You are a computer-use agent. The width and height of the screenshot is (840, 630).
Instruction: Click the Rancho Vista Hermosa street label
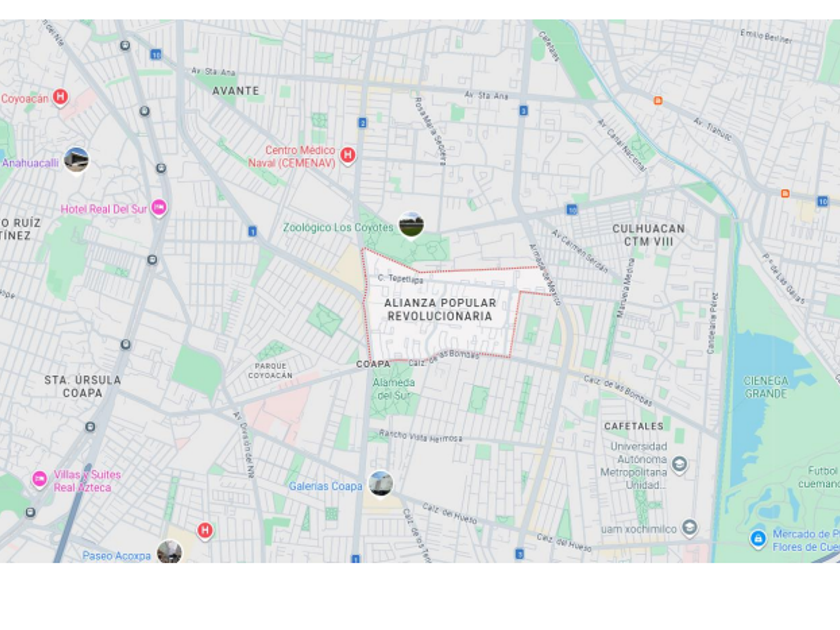(421, 436)
